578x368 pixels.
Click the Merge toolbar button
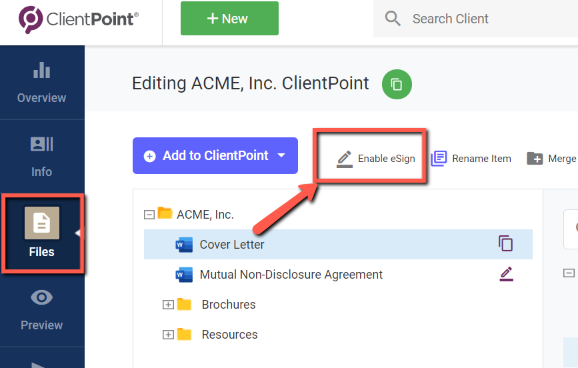552,159
